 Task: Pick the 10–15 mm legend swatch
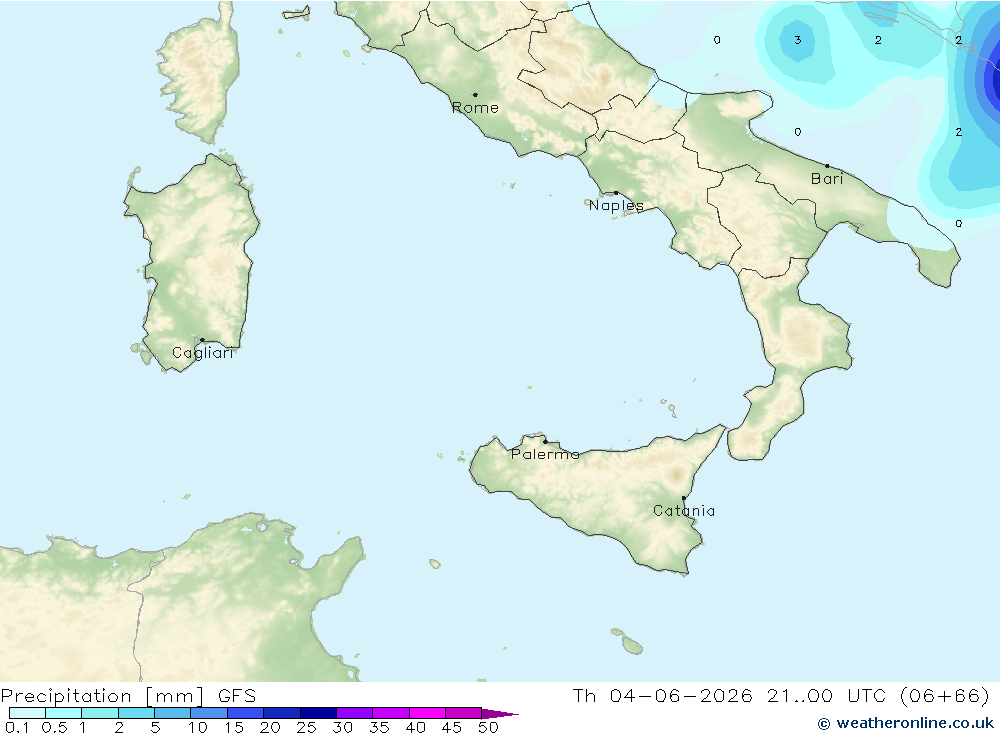tap(209, 713)
